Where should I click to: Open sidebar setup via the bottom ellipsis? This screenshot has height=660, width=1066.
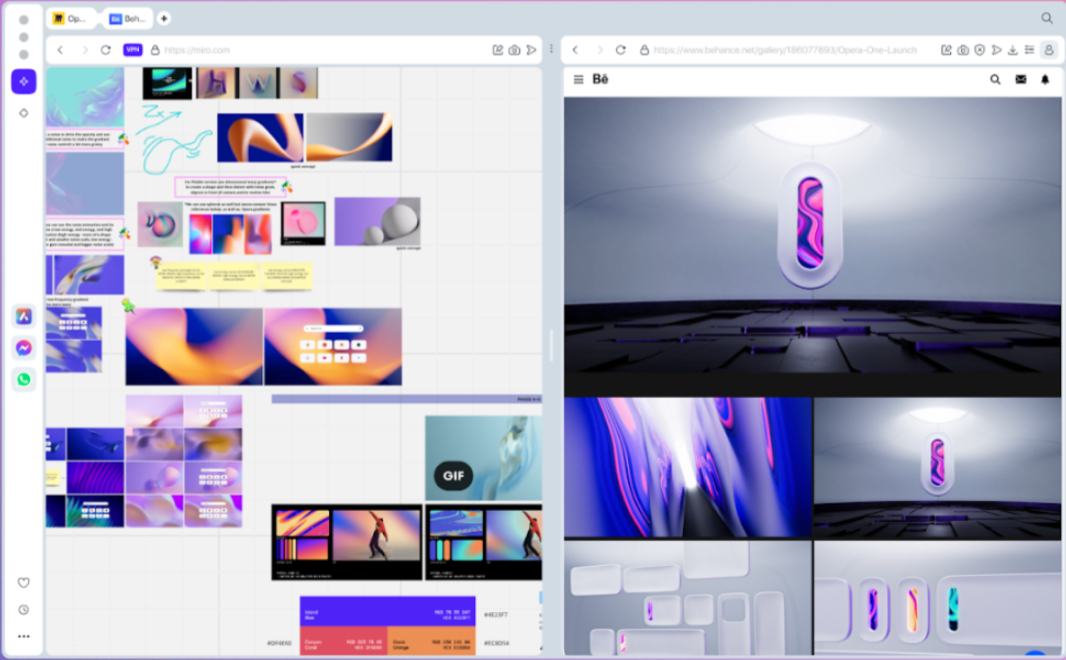coord(22,636)
